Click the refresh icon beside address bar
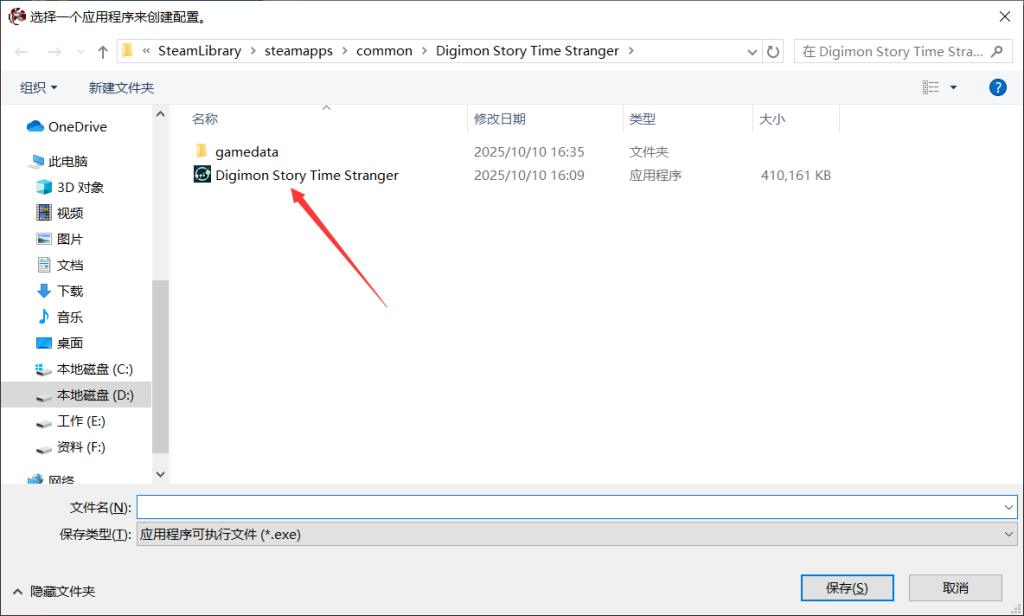This screenshot has height=616, width=1024. (773, 51)
